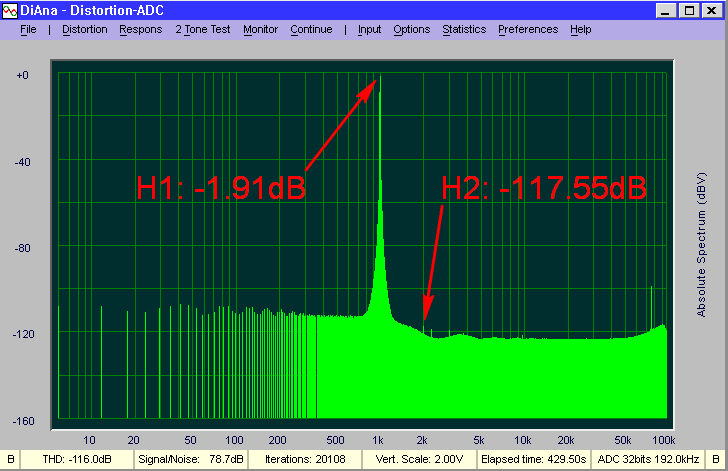Click the 50 frequency axis label
728x471 pixels.
tap(190, 440)
